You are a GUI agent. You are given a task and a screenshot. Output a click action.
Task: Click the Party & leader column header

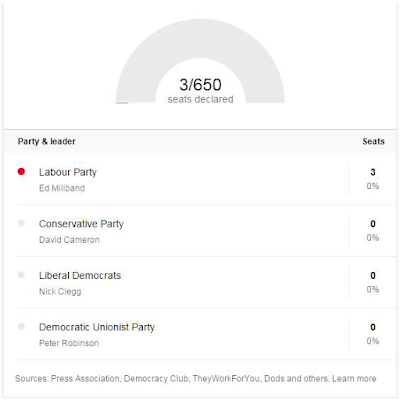click(x=47, y=141)
